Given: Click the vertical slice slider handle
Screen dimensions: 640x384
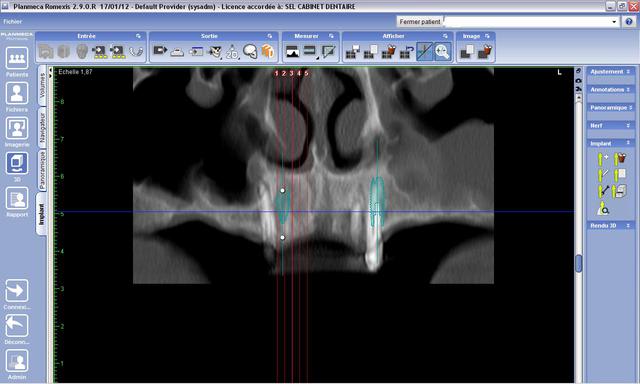Looking at the screenshot, I should (578, 263).
